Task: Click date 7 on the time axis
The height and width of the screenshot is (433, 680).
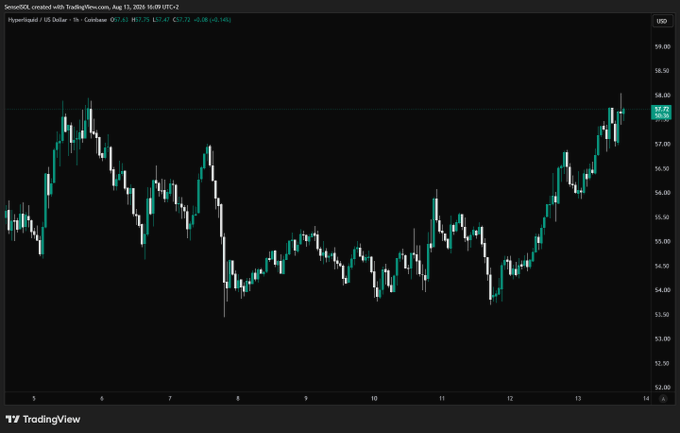Action: click(x=170, y=398)
